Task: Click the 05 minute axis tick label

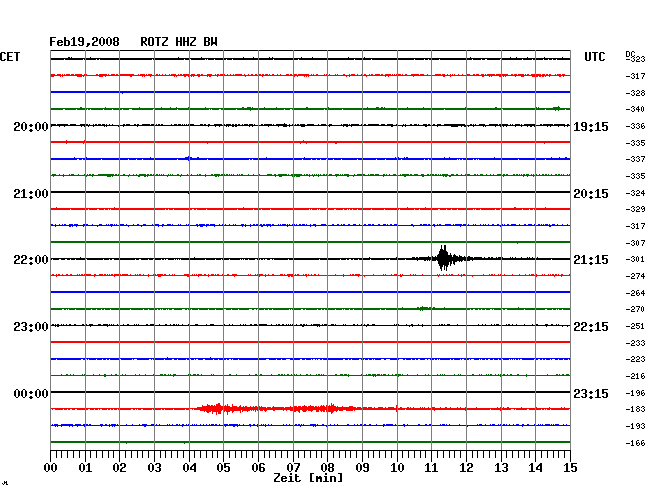Action: [x=223, y=468]
